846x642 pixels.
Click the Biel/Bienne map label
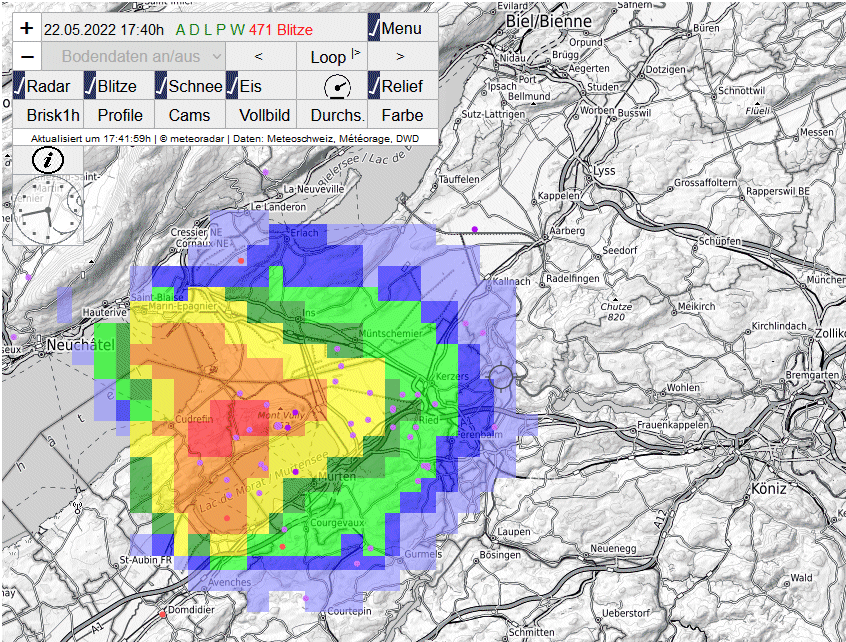[548, 22]
